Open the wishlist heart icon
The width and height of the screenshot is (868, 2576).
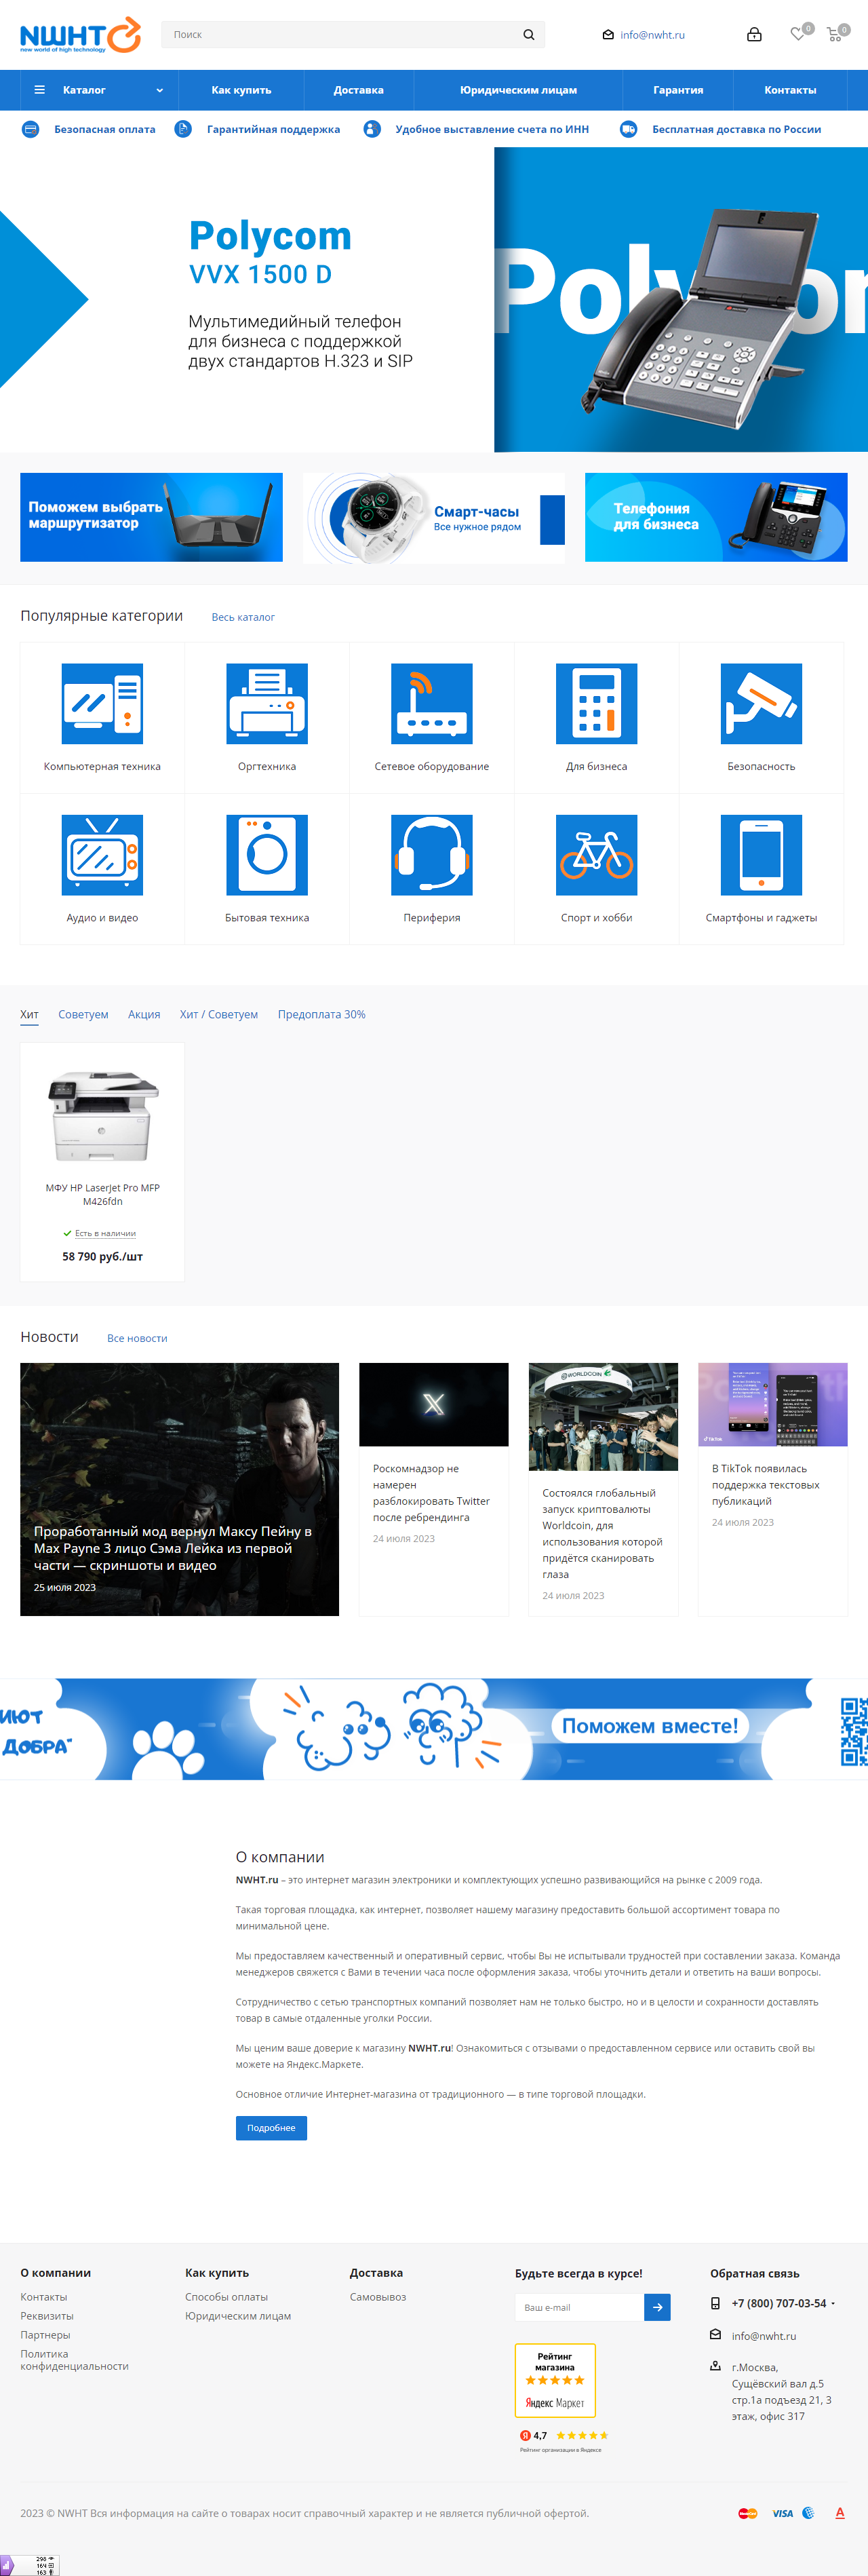(x=797, y=34)
